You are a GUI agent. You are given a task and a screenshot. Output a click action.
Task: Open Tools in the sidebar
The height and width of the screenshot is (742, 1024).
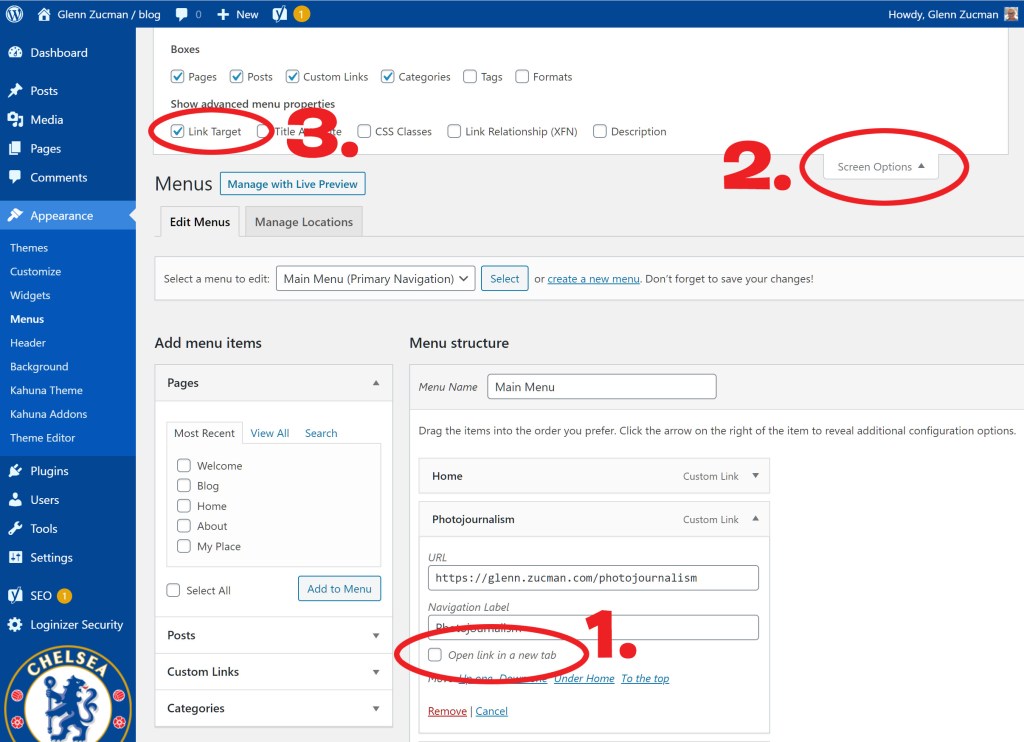tap(44, 529)
